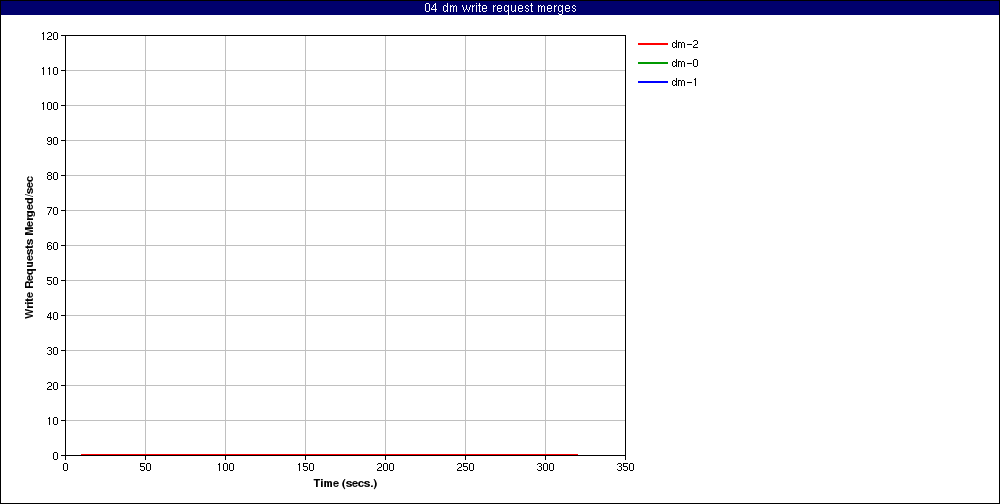
Task: Click the blue dm-1 legend line swatch
Action: tap(652, 82)
